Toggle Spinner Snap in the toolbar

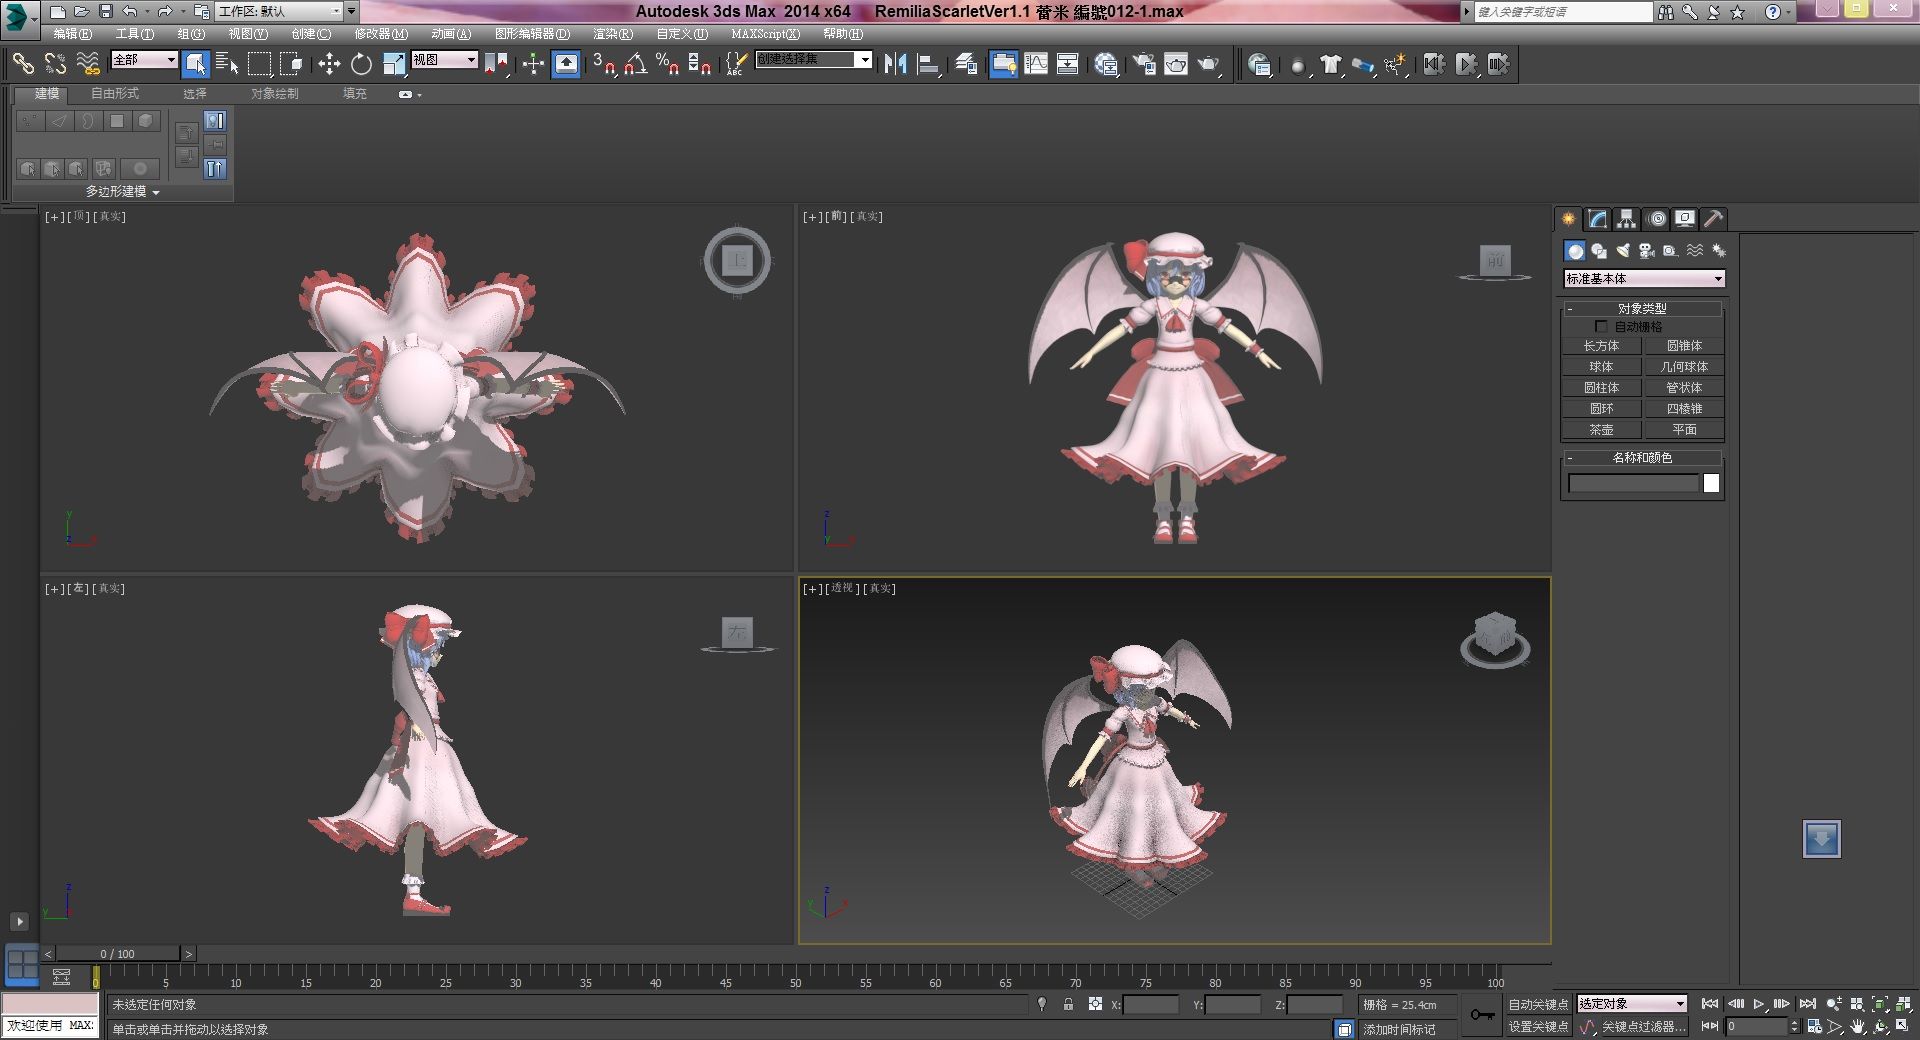699,64
